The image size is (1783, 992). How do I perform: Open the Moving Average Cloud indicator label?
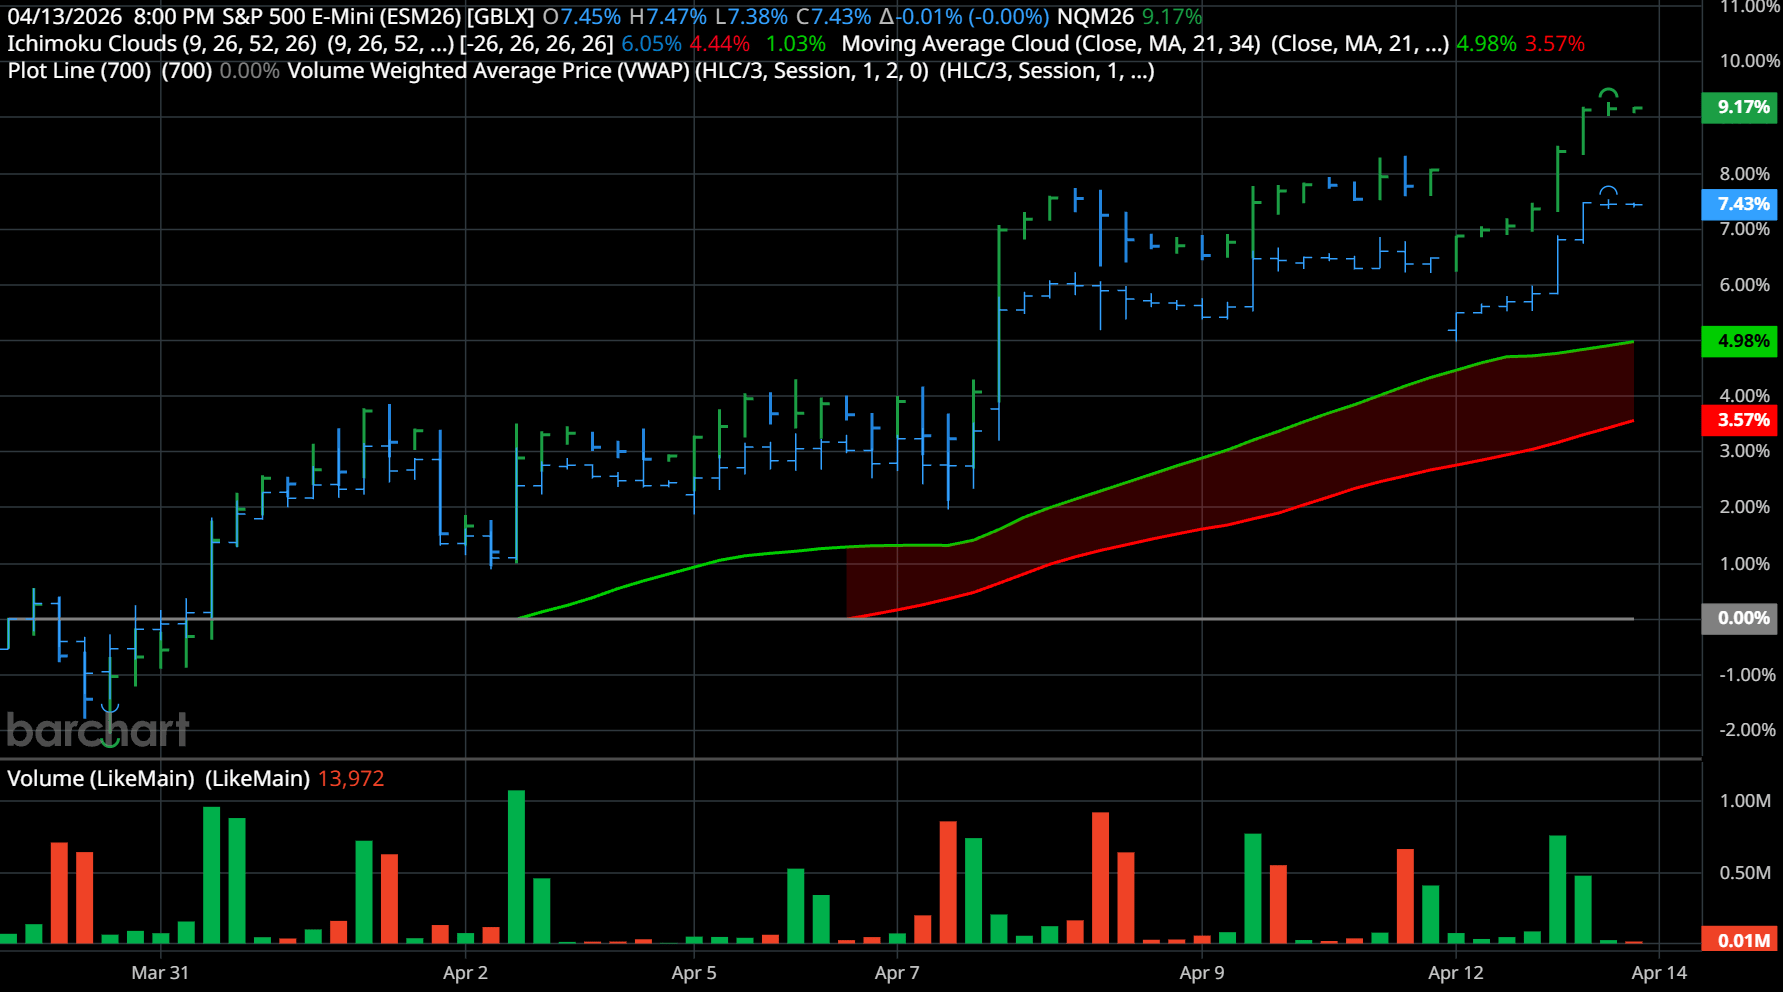1052,44
